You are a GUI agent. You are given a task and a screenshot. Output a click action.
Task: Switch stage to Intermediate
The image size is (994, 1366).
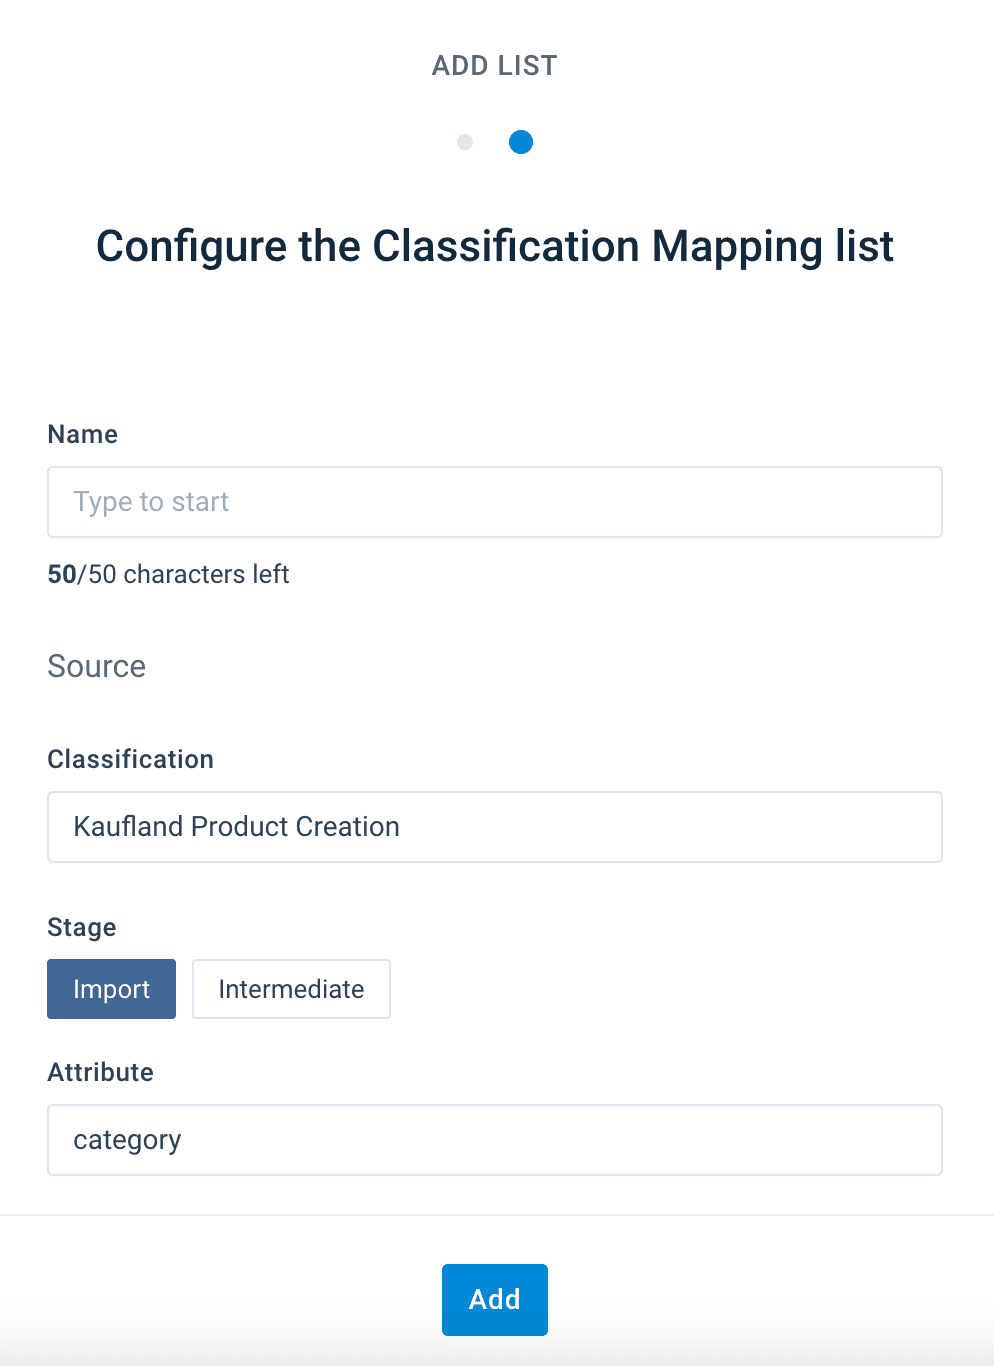[291, 989]
